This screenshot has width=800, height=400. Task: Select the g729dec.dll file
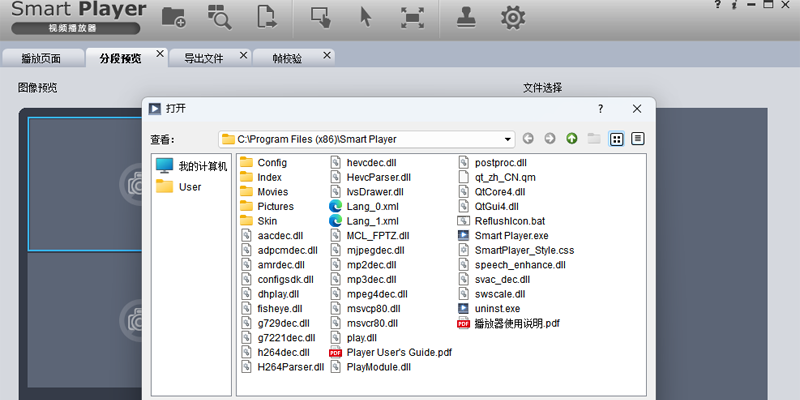(275, 323)
